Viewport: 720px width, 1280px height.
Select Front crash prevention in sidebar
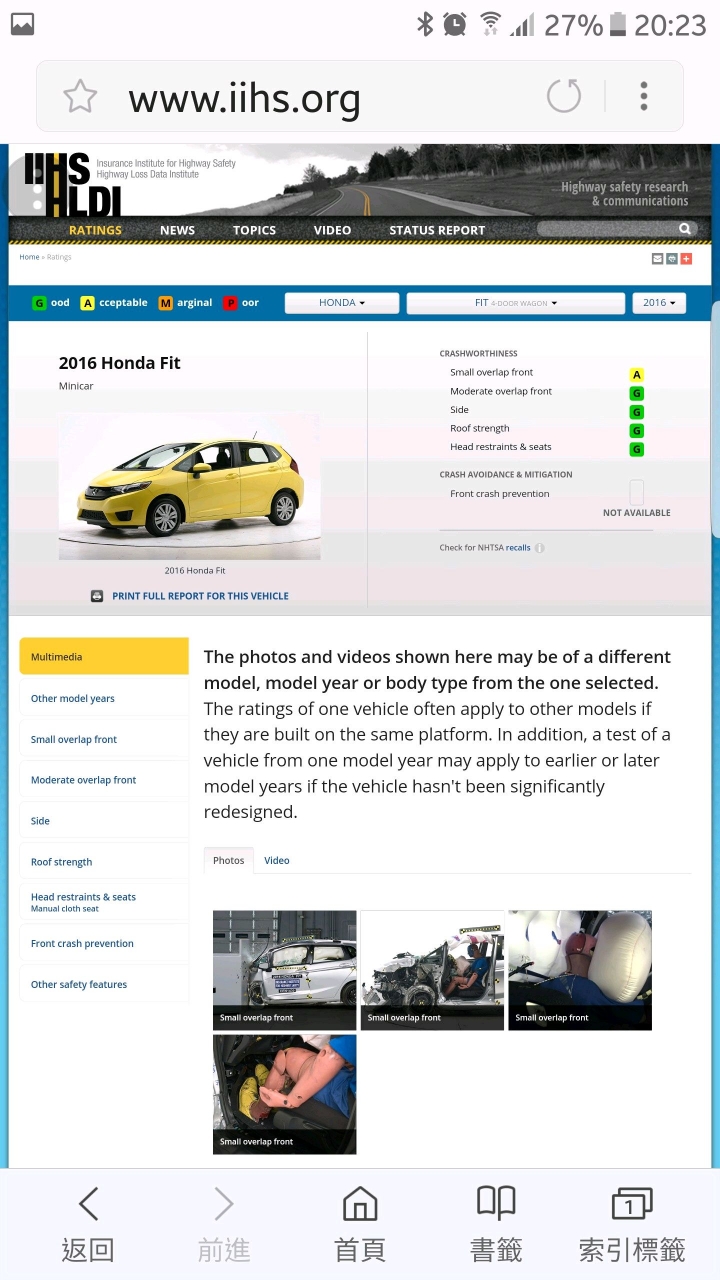[x=104, y=943]
